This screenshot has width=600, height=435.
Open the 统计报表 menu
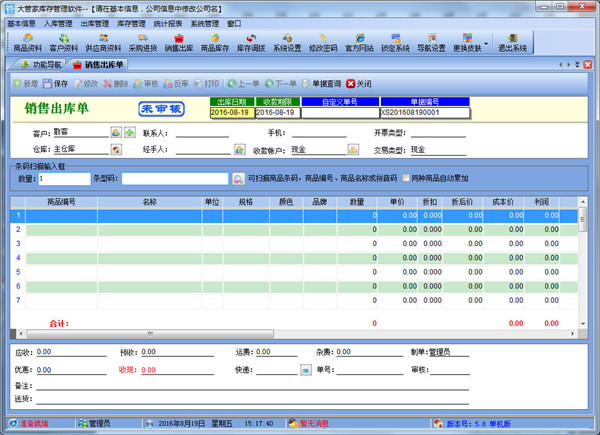tap(166, 23)
